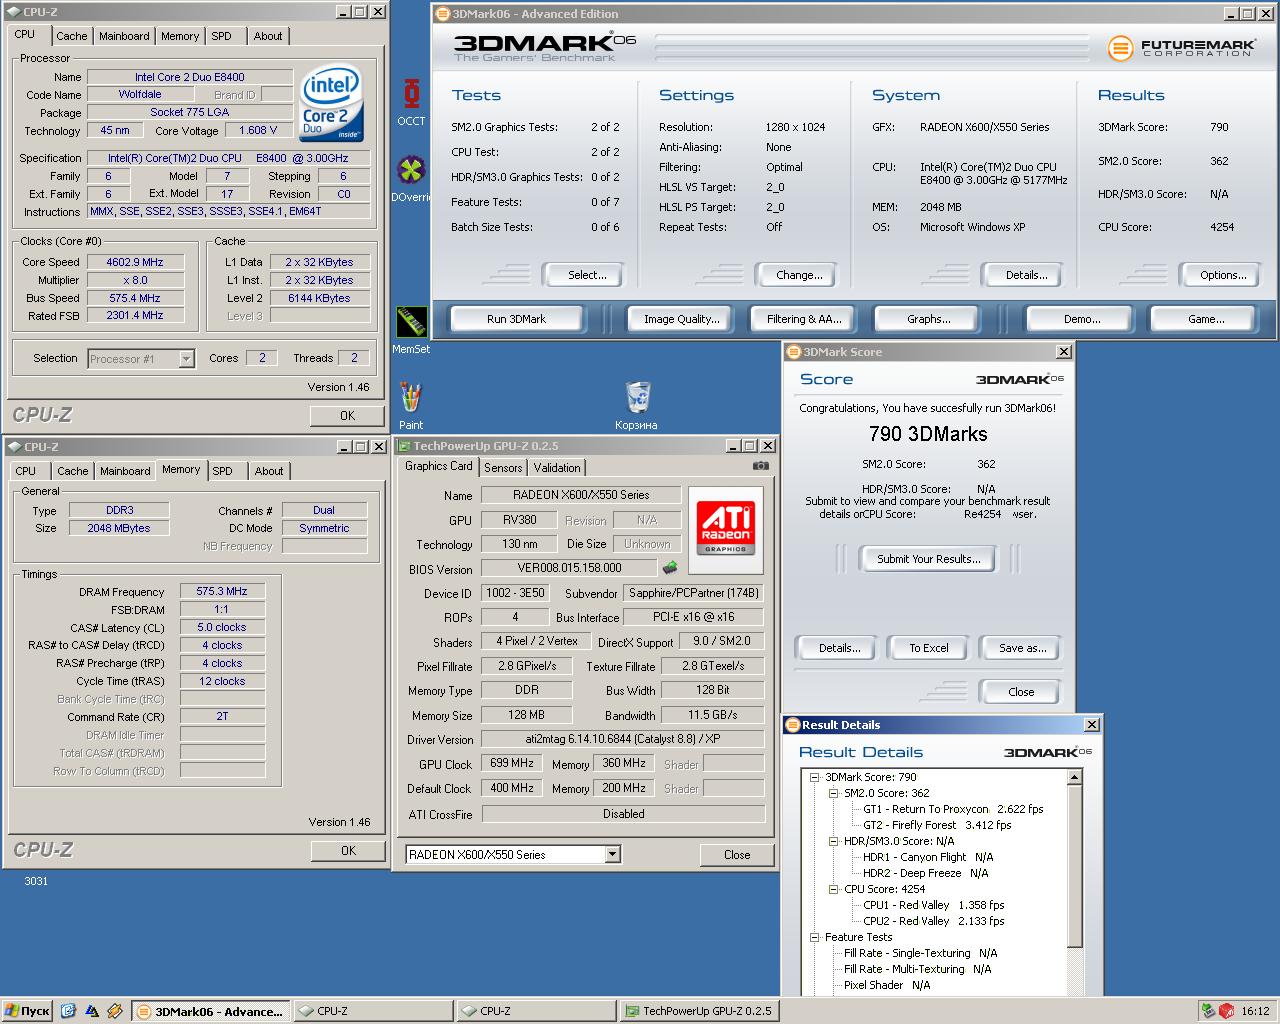The image size is (1280, 1024).
Task: Select Fill Rate - Multi-Texturing row
Action: (x=917, y=969)
